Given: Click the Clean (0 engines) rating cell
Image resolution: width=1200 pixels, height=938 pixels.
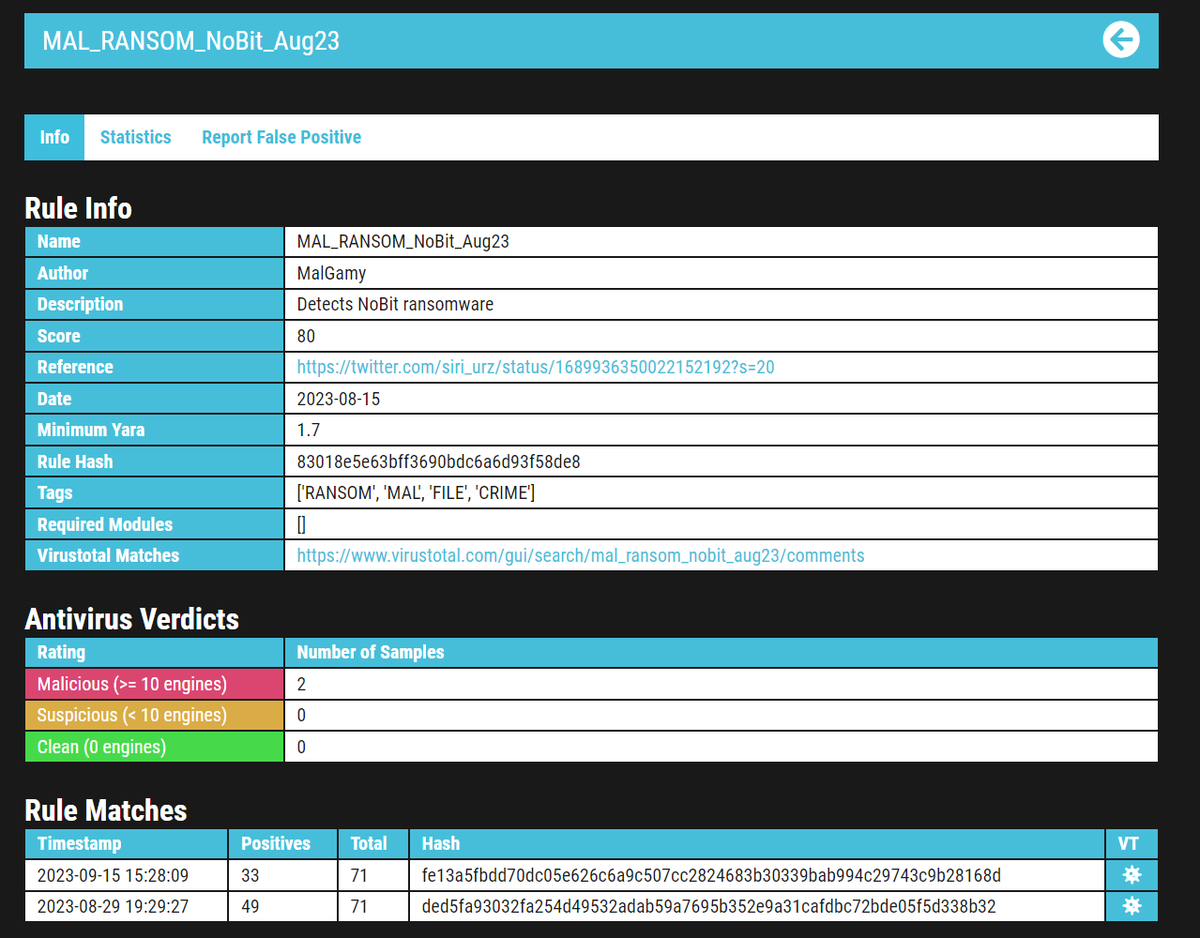Looking at the screenshot, I should pyautogui.click(x=154, y=747).
